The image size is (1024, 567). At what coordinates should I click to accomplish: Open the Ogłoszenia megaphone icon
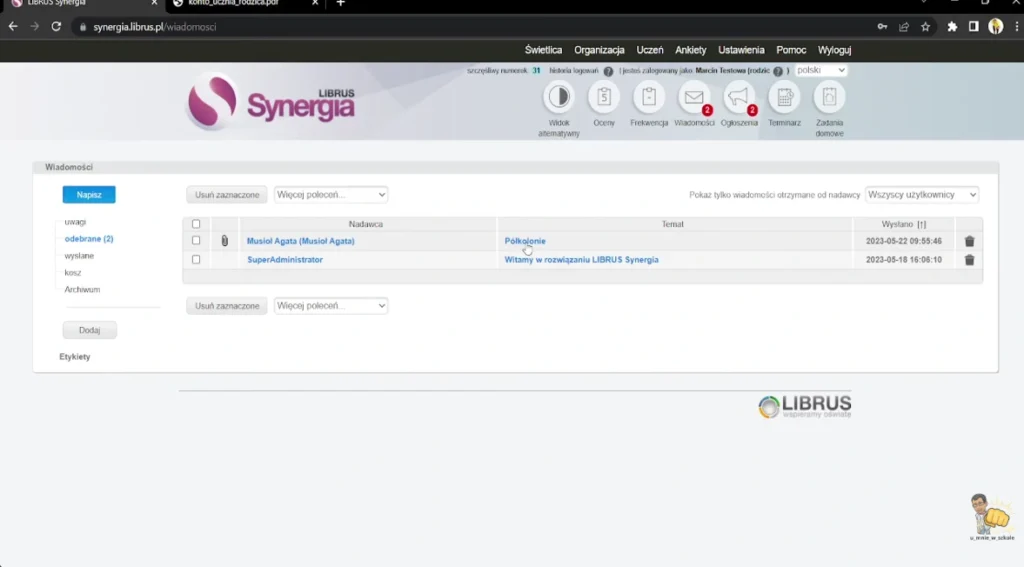[x=739, y=97]
